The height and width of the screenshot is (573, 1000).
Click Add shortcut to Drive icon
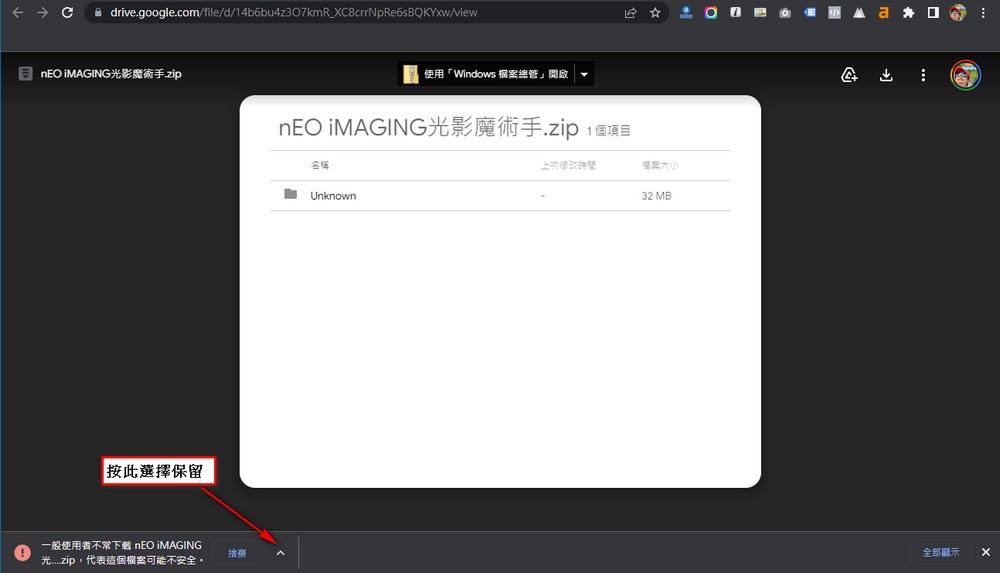coord(849,75)
